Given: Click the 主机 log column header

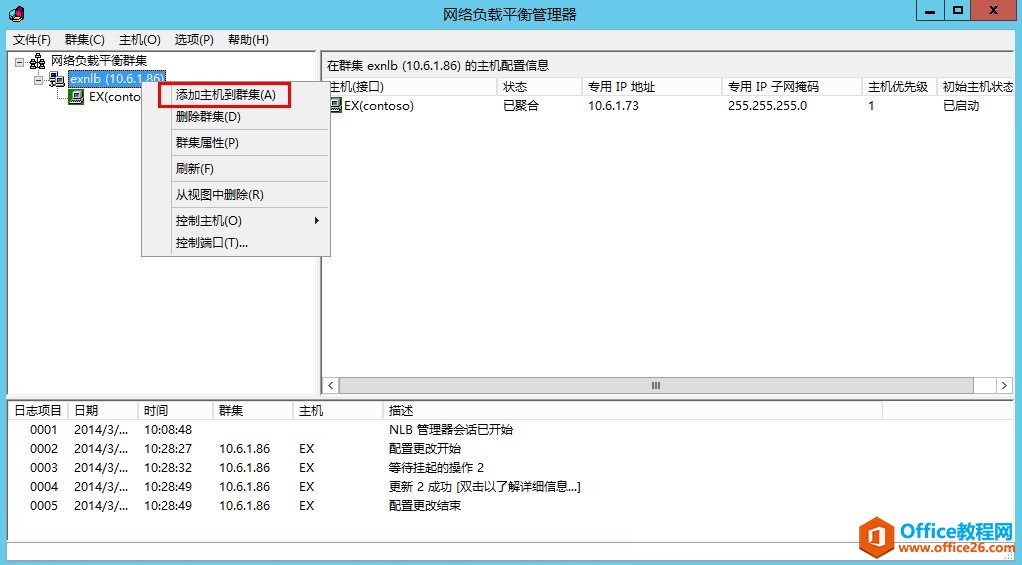Looking at the screenshot, I should tap(338, 411).
